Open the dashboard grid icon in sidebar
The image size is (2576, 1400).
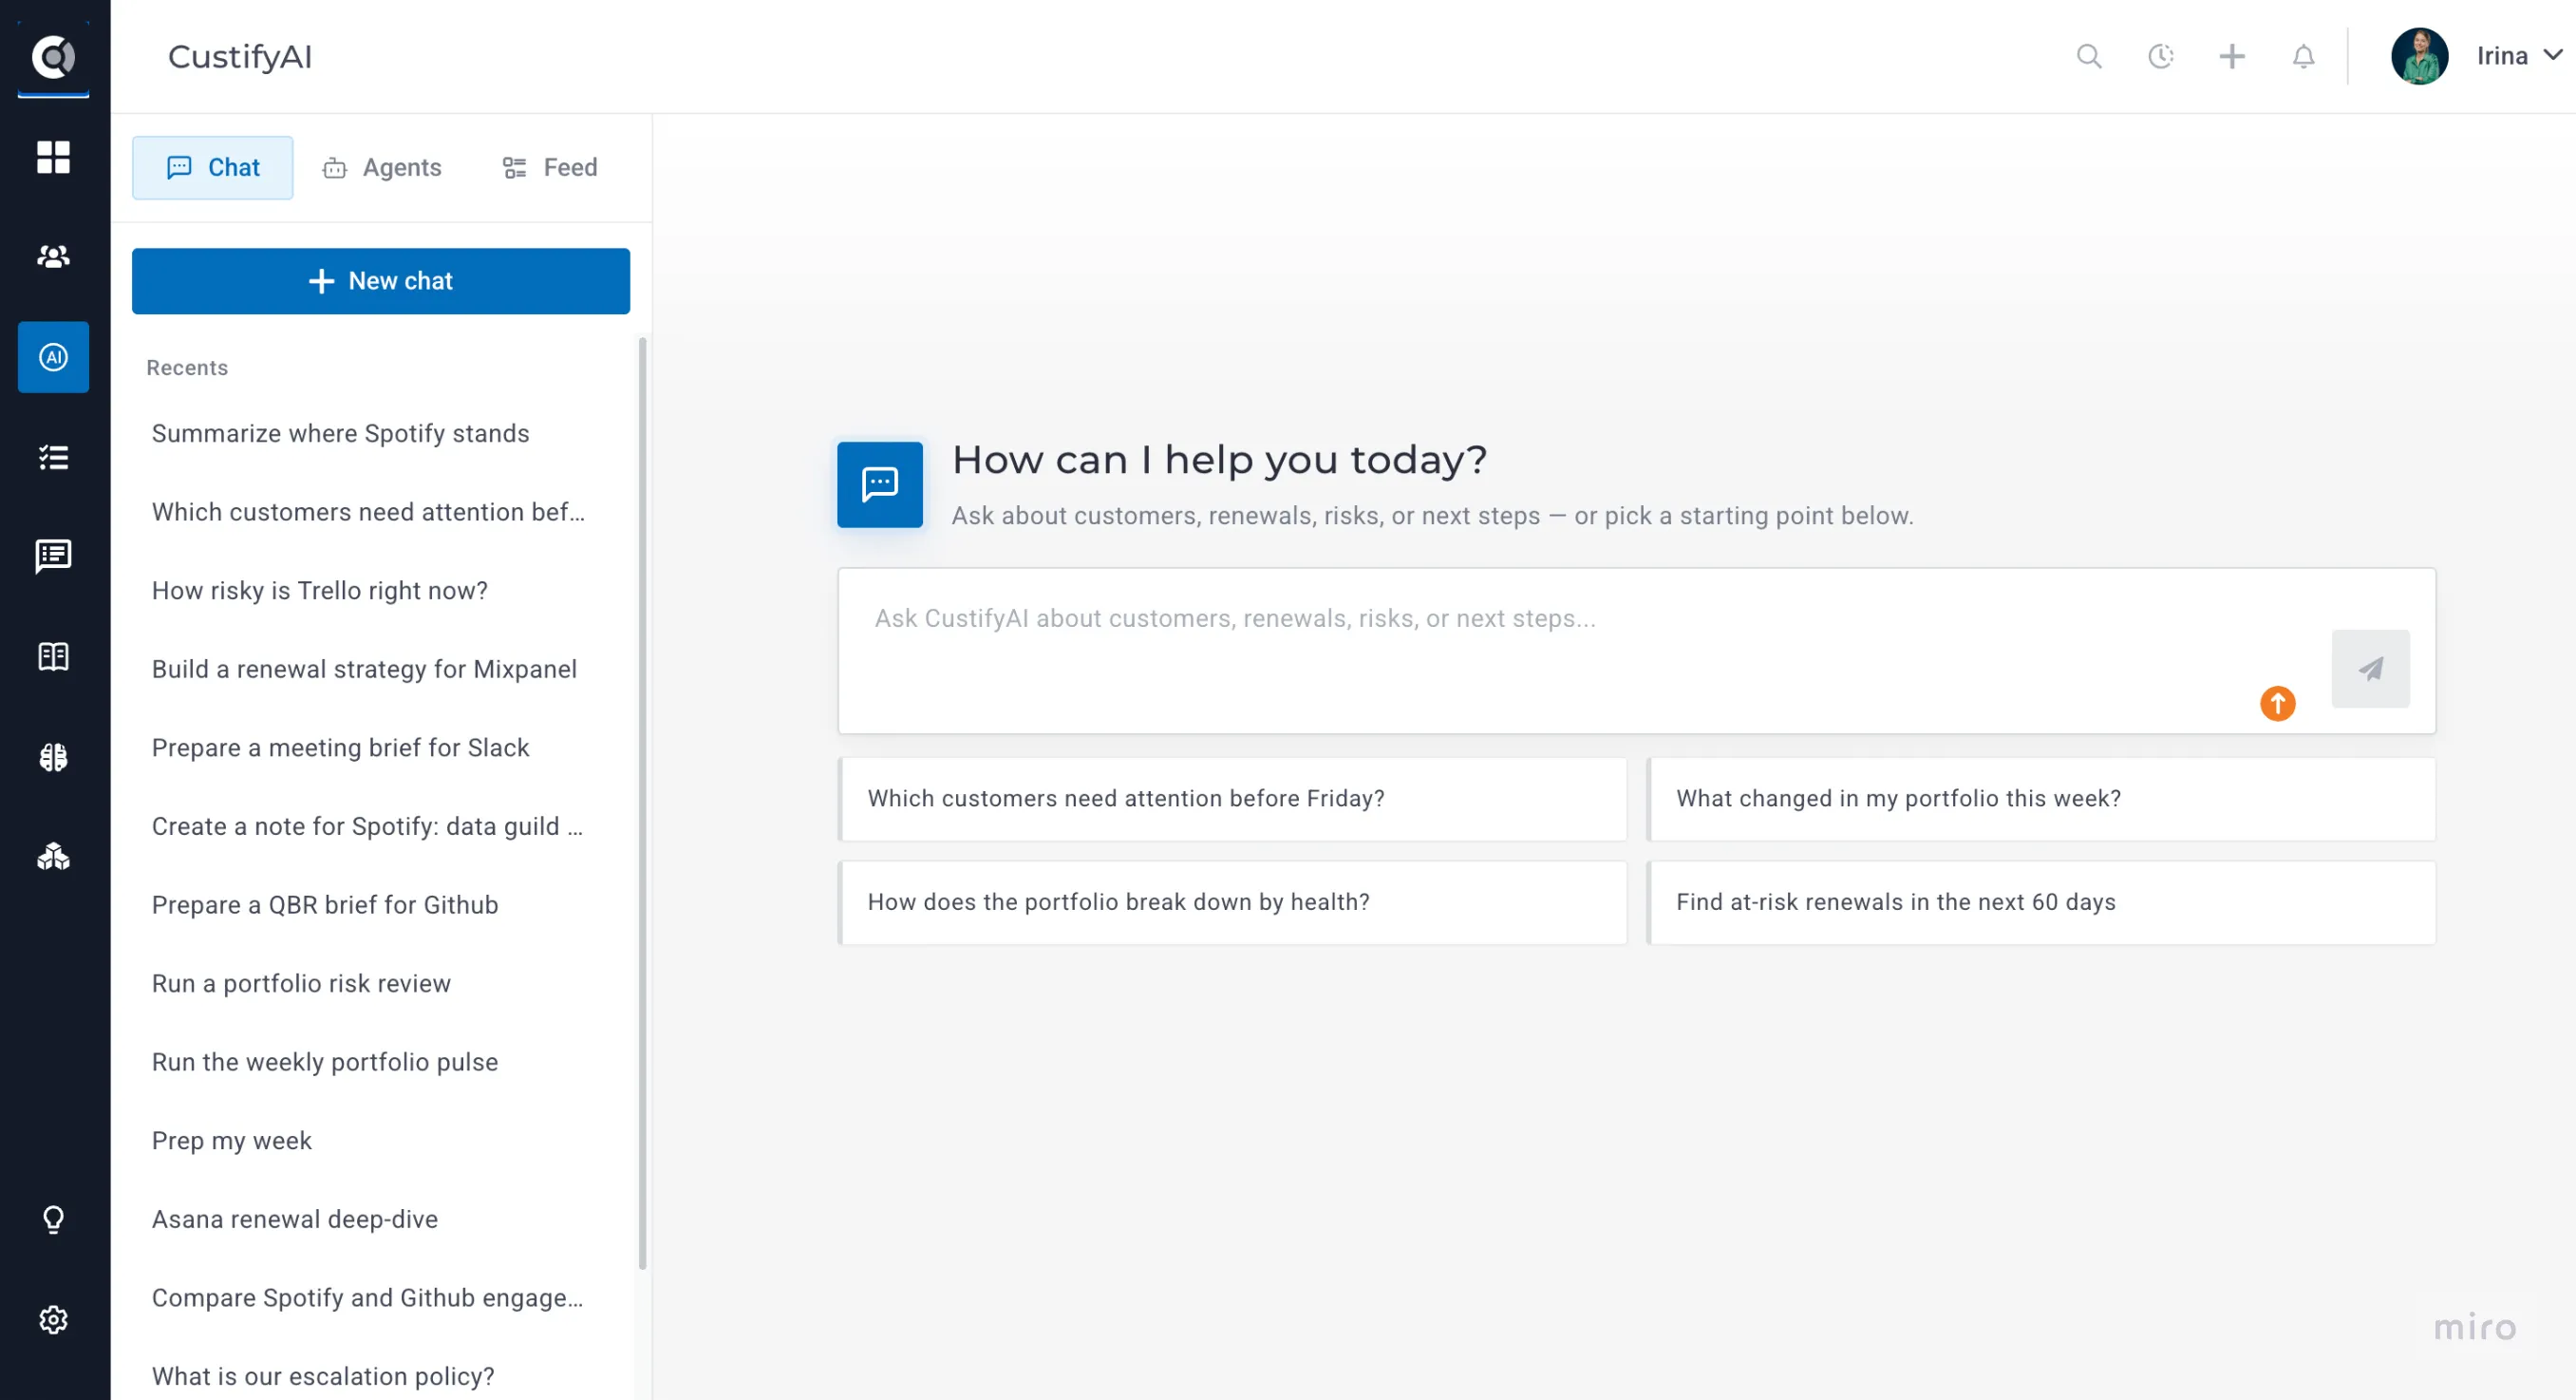(x=53, y=157)
